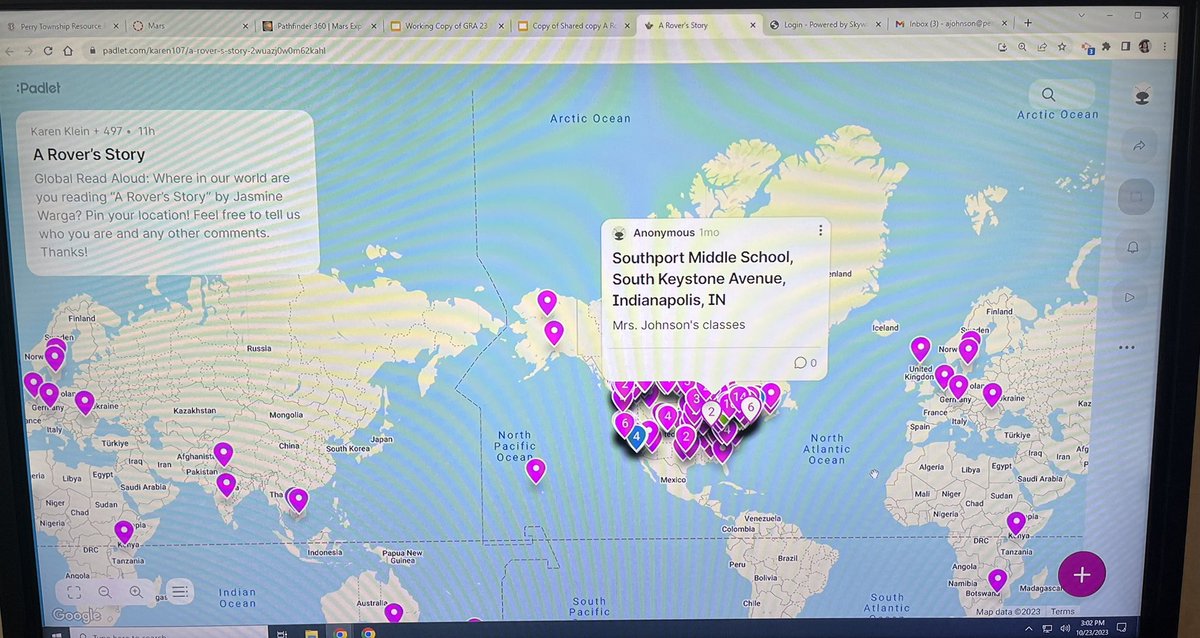Switch to the Gmail Inbox tab
This screenshot has height=638, width=1200.
tap(951, 23)
